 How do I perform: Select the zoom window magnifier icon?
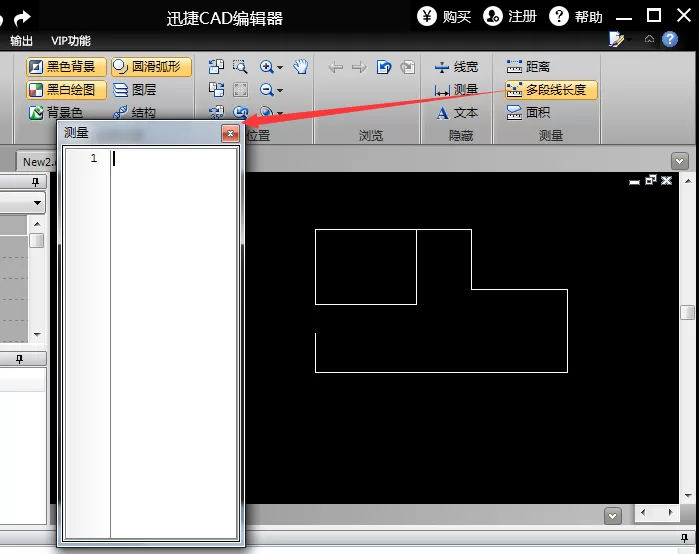240,67
